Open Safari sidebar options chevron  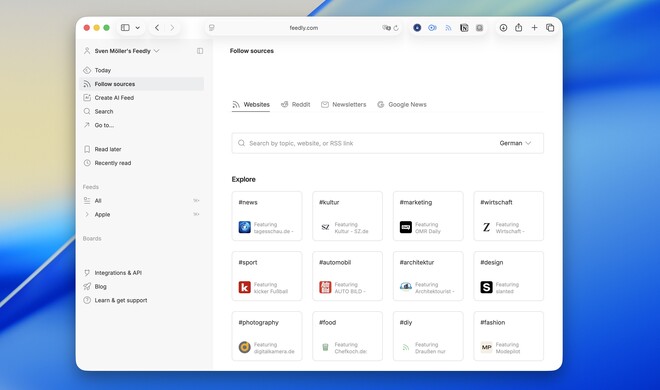(x=137, y=28)
